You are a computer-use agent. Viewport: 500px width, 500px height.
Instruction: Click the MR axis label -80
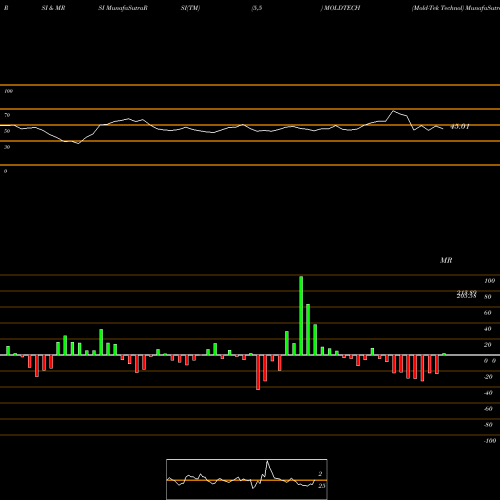tap(488, 425)
